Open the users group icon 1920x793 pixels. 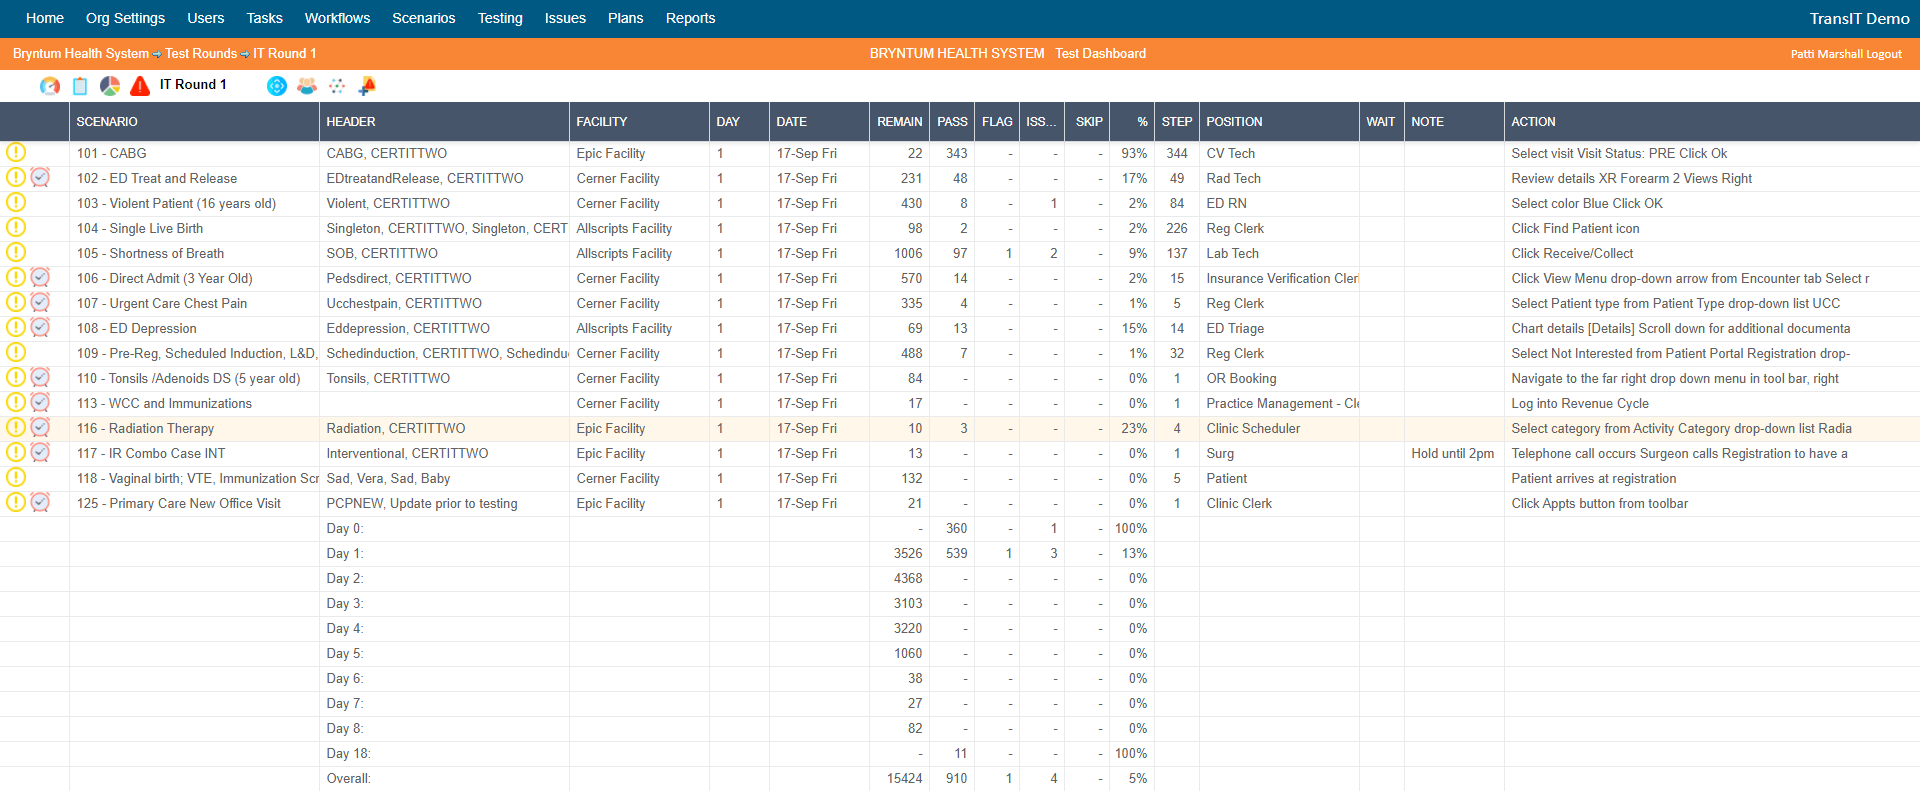click(x=307, y=86)
